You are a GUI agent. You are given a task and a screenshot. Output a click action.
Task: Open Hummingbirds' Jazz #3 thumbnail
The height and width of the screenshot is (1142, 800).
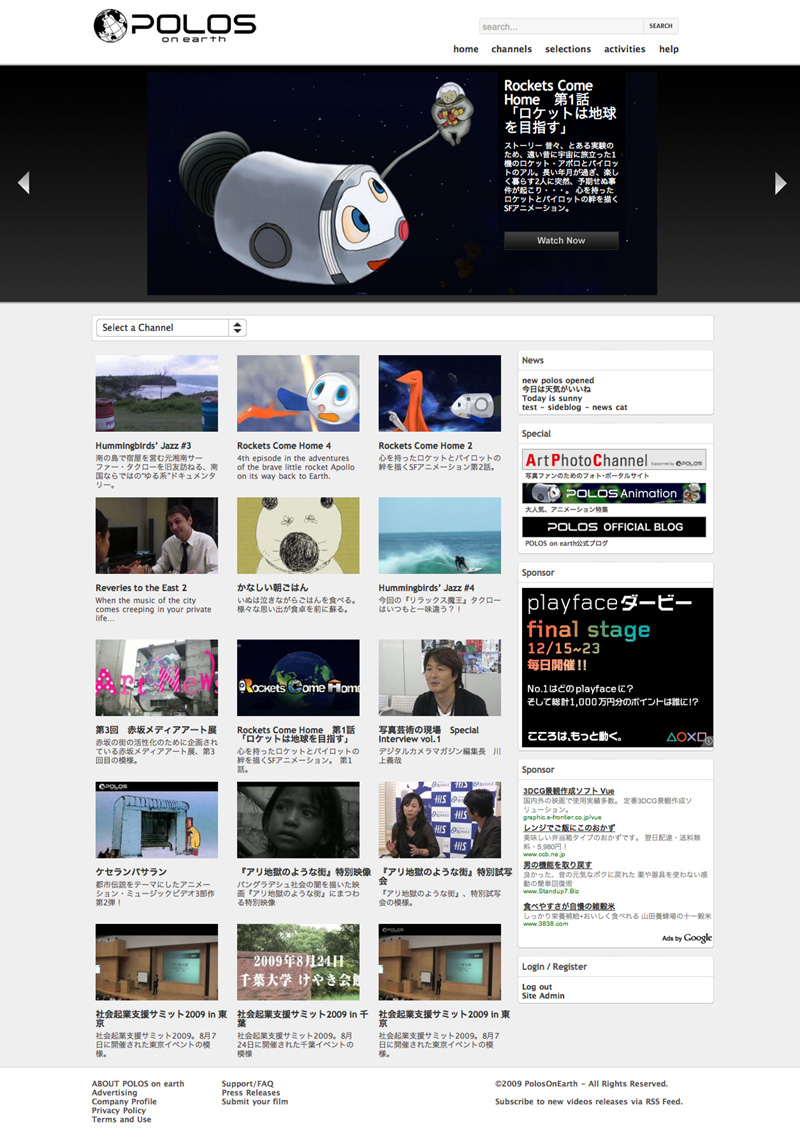pos(157,393)
